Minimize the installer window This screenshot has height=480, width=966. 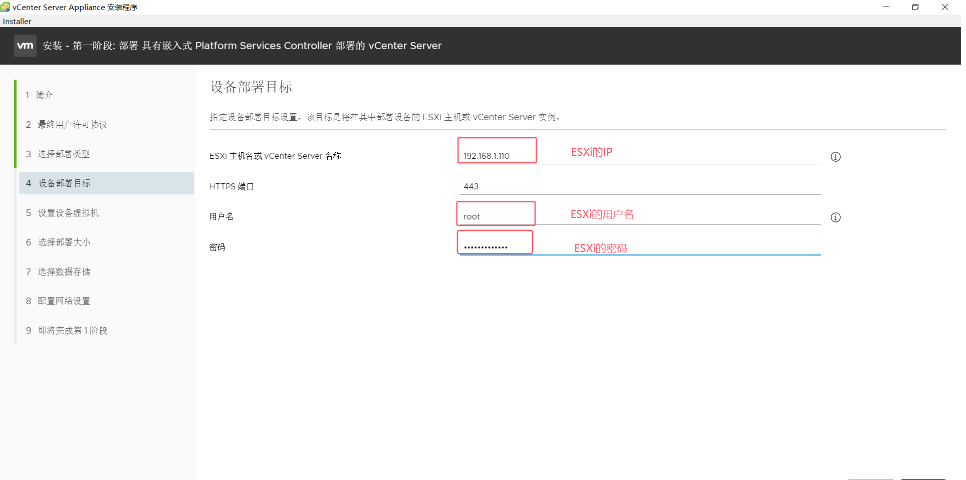click(887, 7)
